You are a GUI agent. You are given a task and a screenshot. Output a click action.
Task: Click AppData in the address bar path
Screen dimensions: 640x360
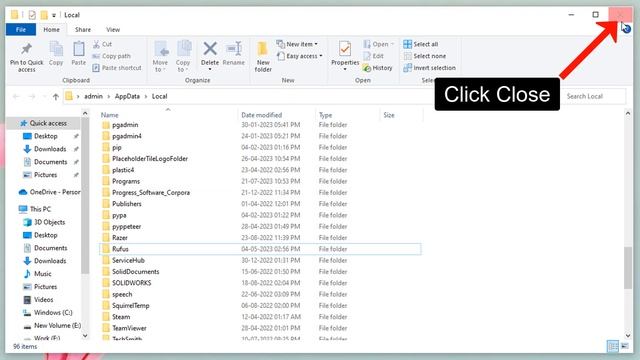(127, 96)
